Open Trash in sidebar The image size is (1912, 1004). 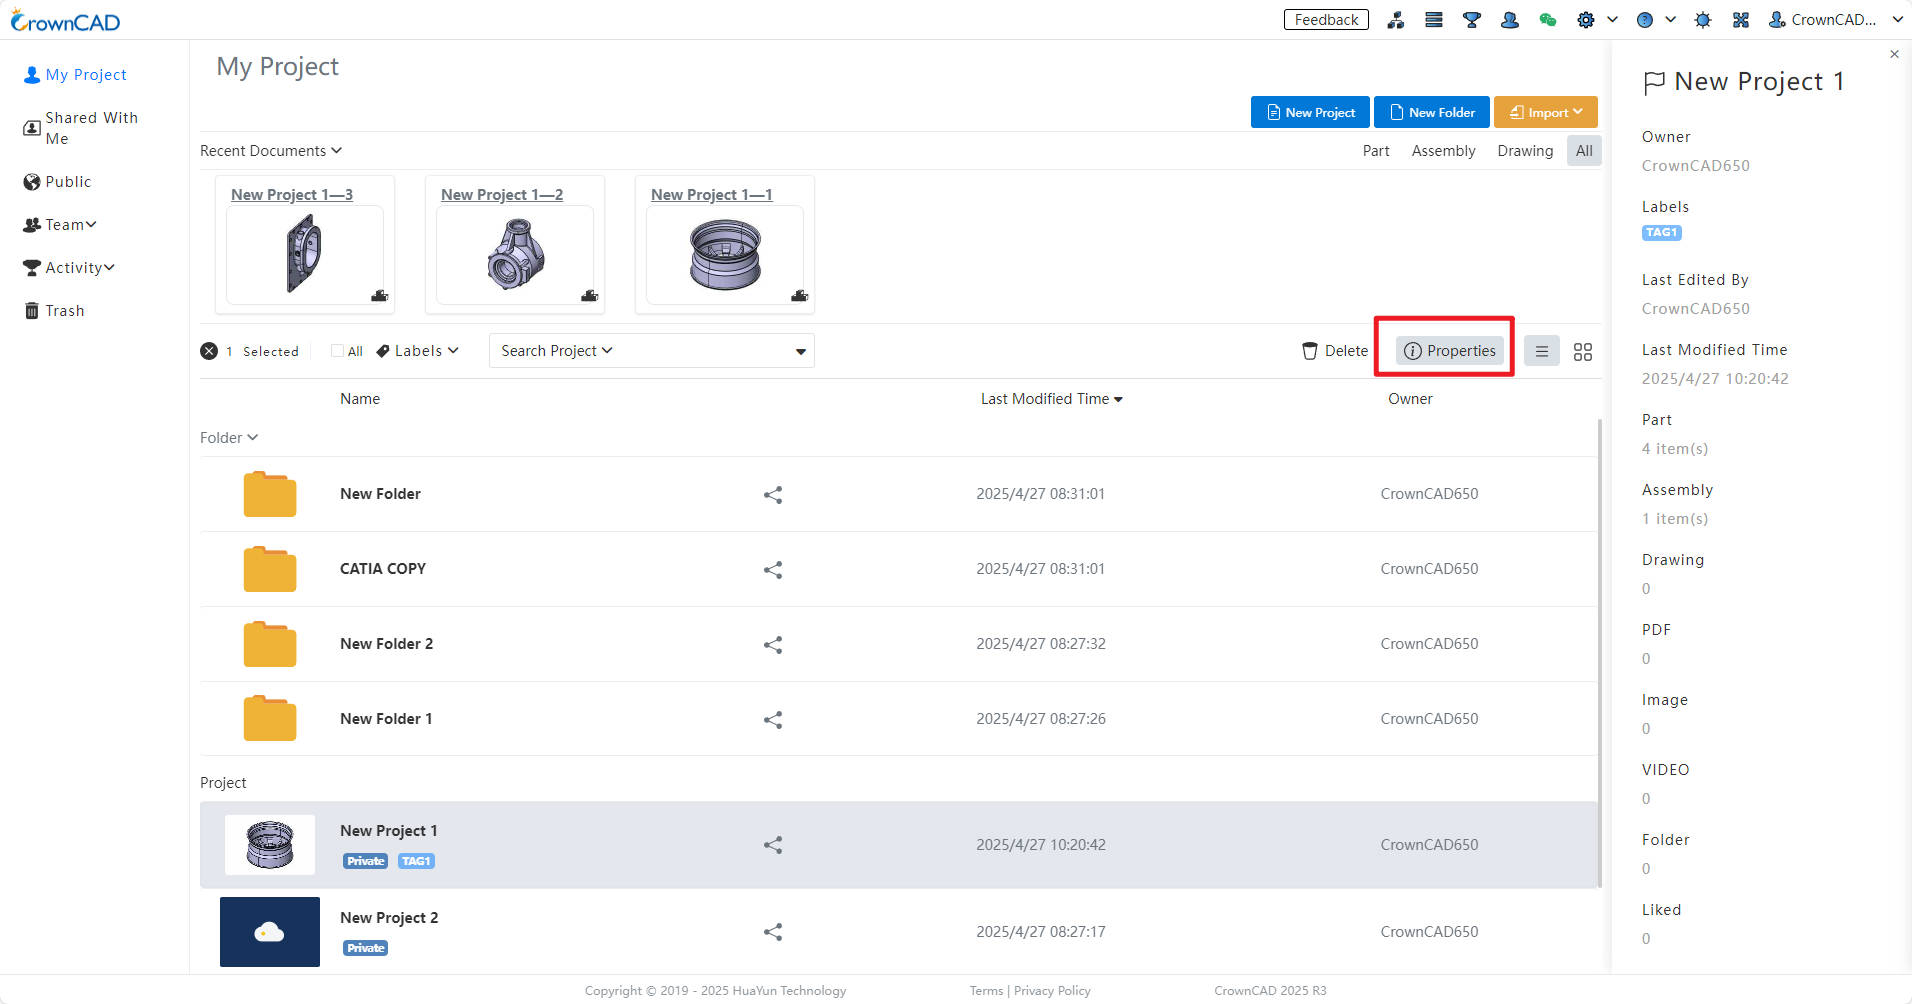[x=54, y=311]
